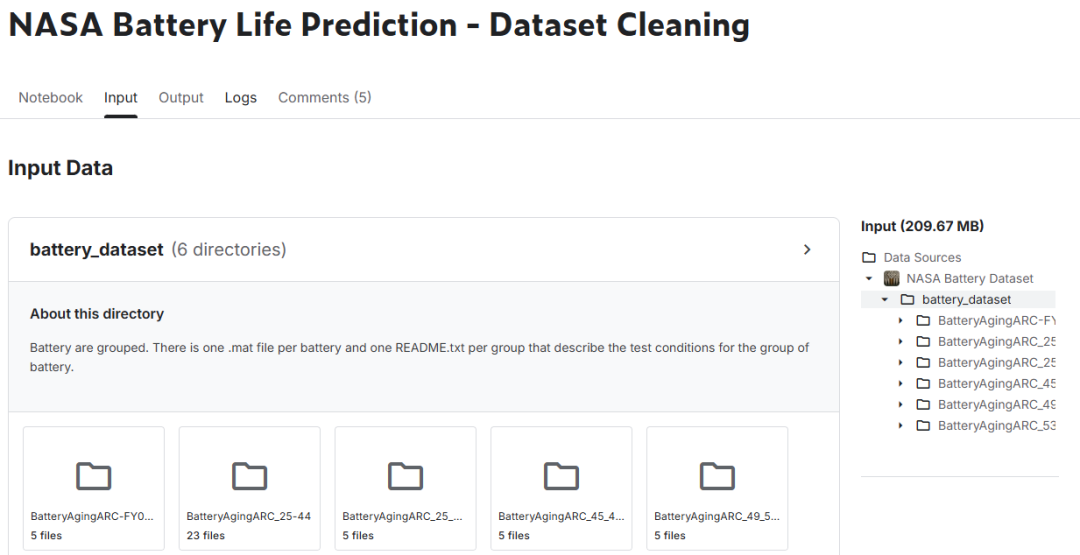Open the BatteryAgingARC_49_5... folder icon
The image size is (1080, 555).
pyautogui.click(x=717, y=476)
